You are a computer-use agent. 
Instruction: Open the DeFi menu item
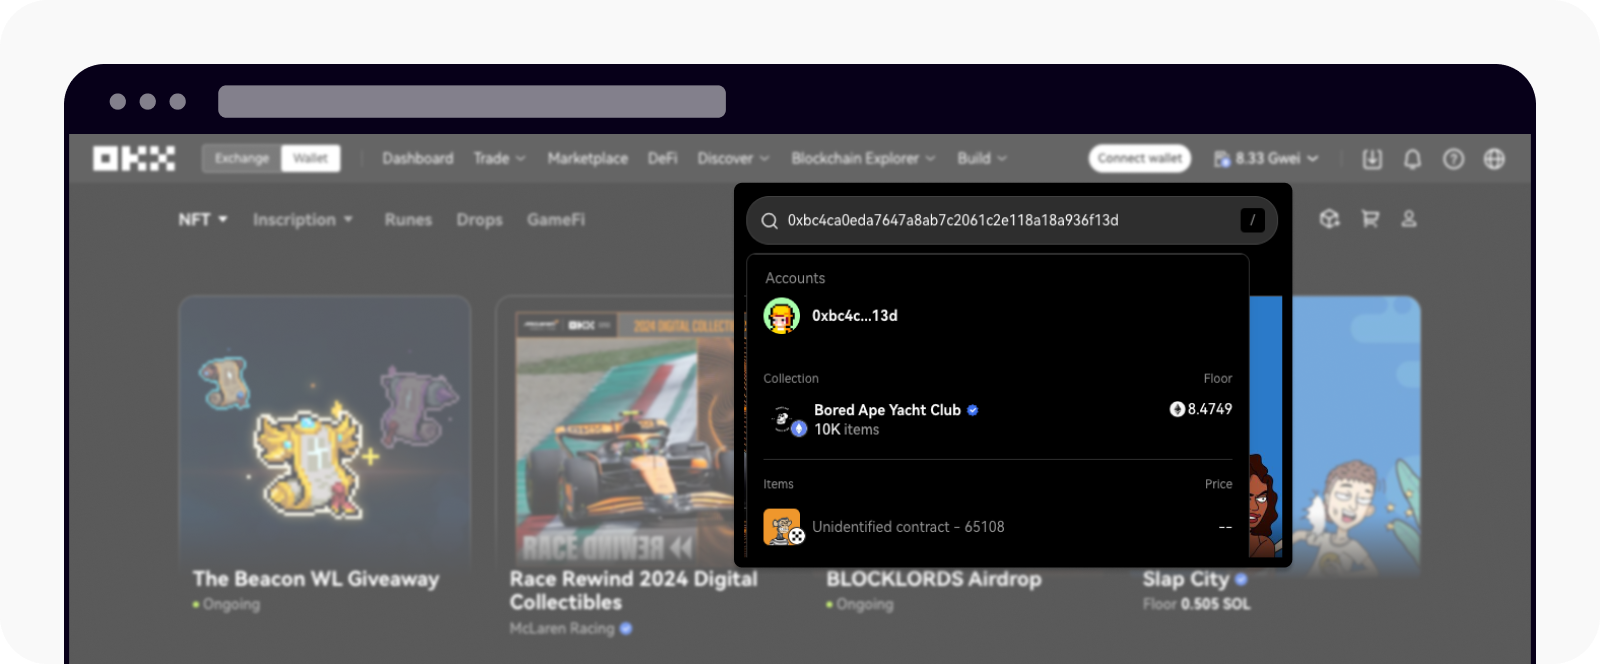tap(662, 159)
